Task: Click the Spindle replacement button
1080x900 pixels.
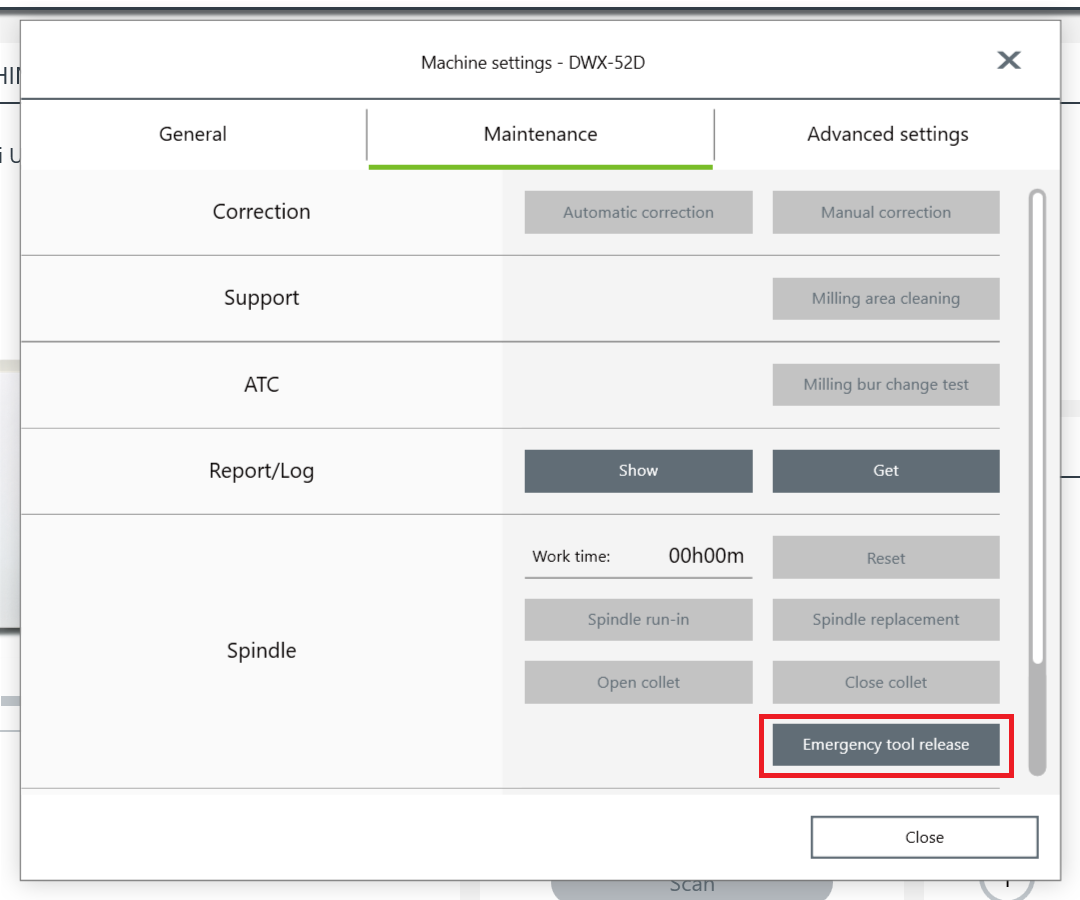Action: [x=886, y=620]
